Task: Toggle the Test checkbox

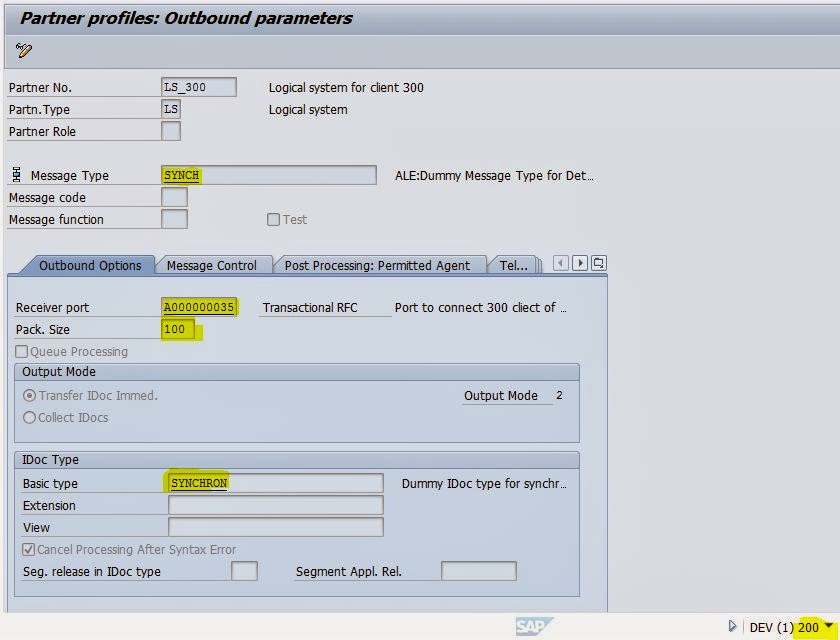Action: coord(273,220)
